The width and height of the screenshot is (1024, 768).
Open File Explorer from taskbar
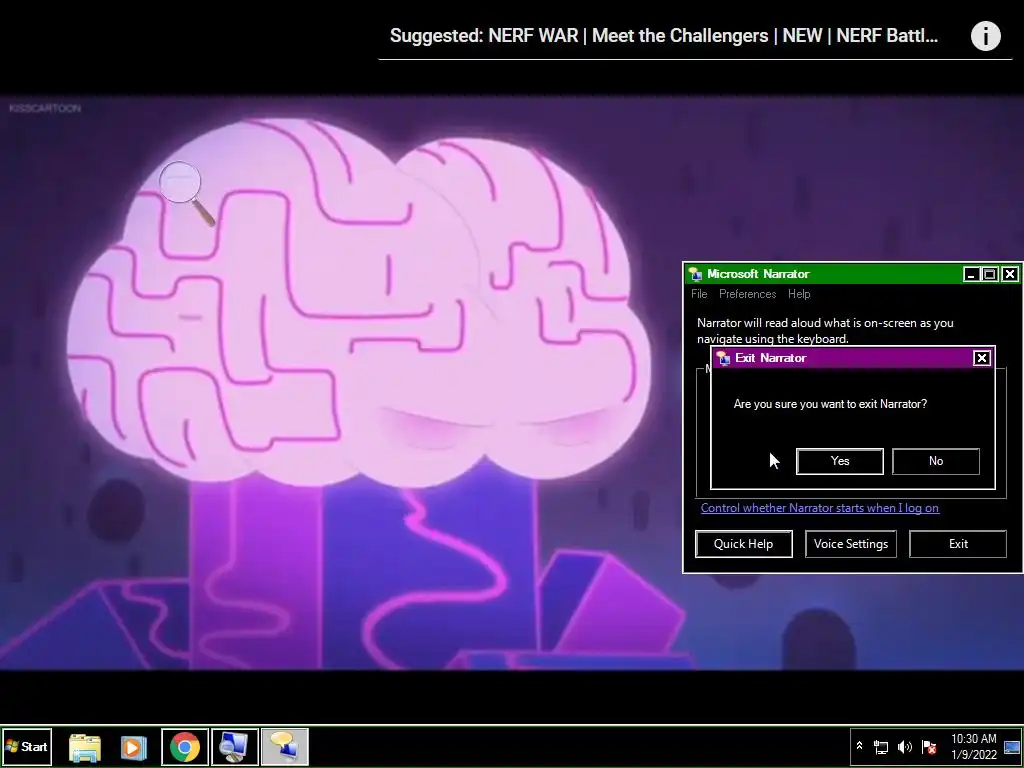coord(85,747)
